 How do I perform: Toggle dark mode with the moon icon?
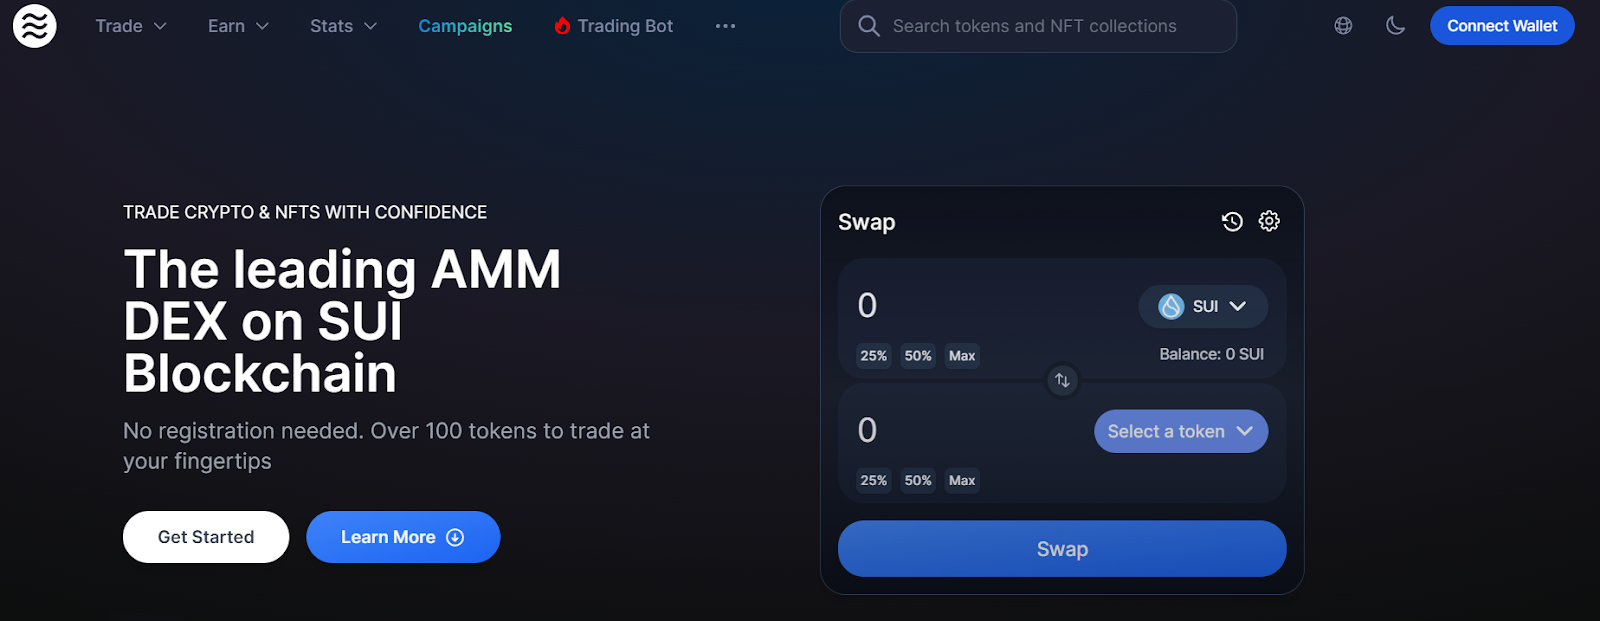click(1395, 26)
